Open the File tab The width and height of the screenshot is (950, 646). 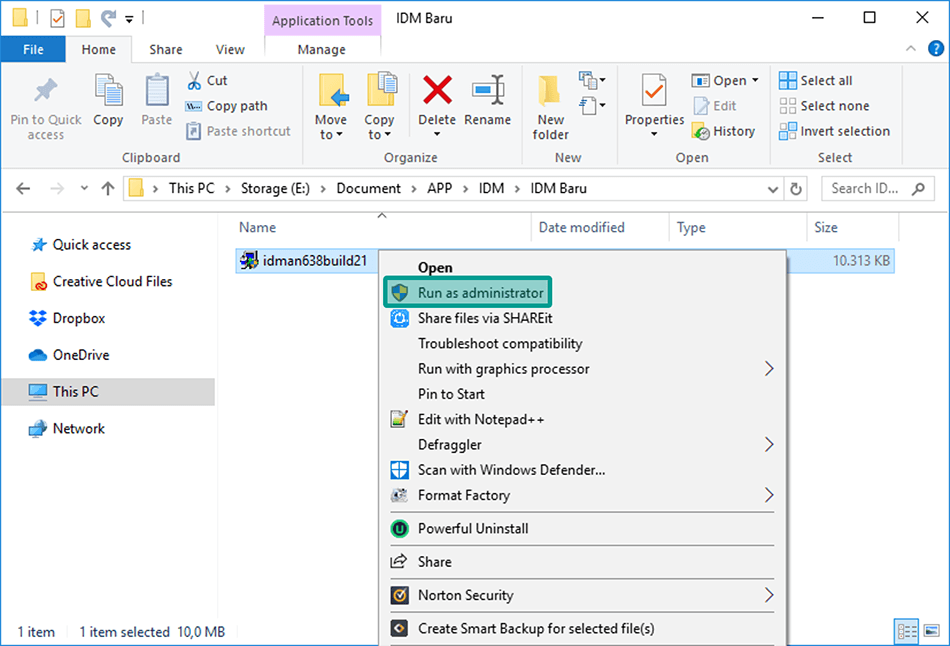tap(33, 50)
